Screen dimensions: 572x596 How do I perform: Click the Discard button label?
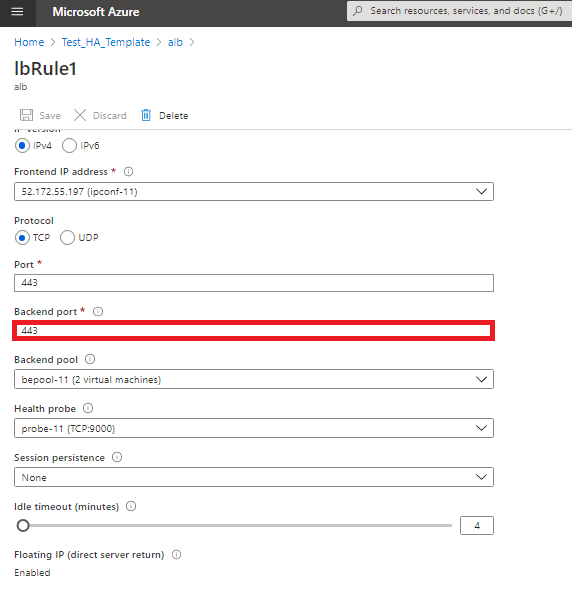109,116
